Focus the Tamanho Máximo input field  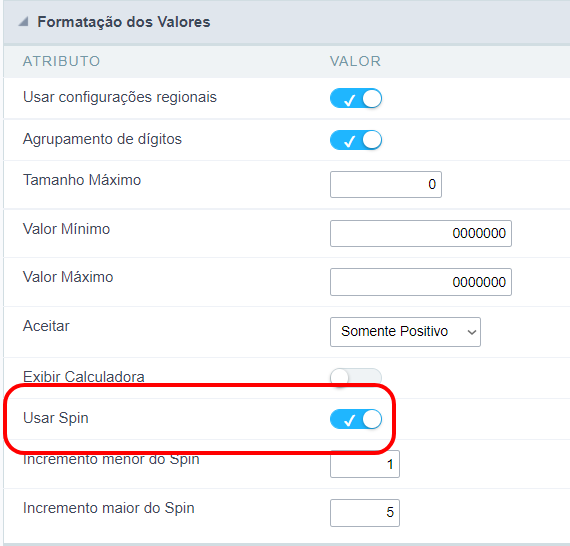pyautogui.click(x=386, y=184)
